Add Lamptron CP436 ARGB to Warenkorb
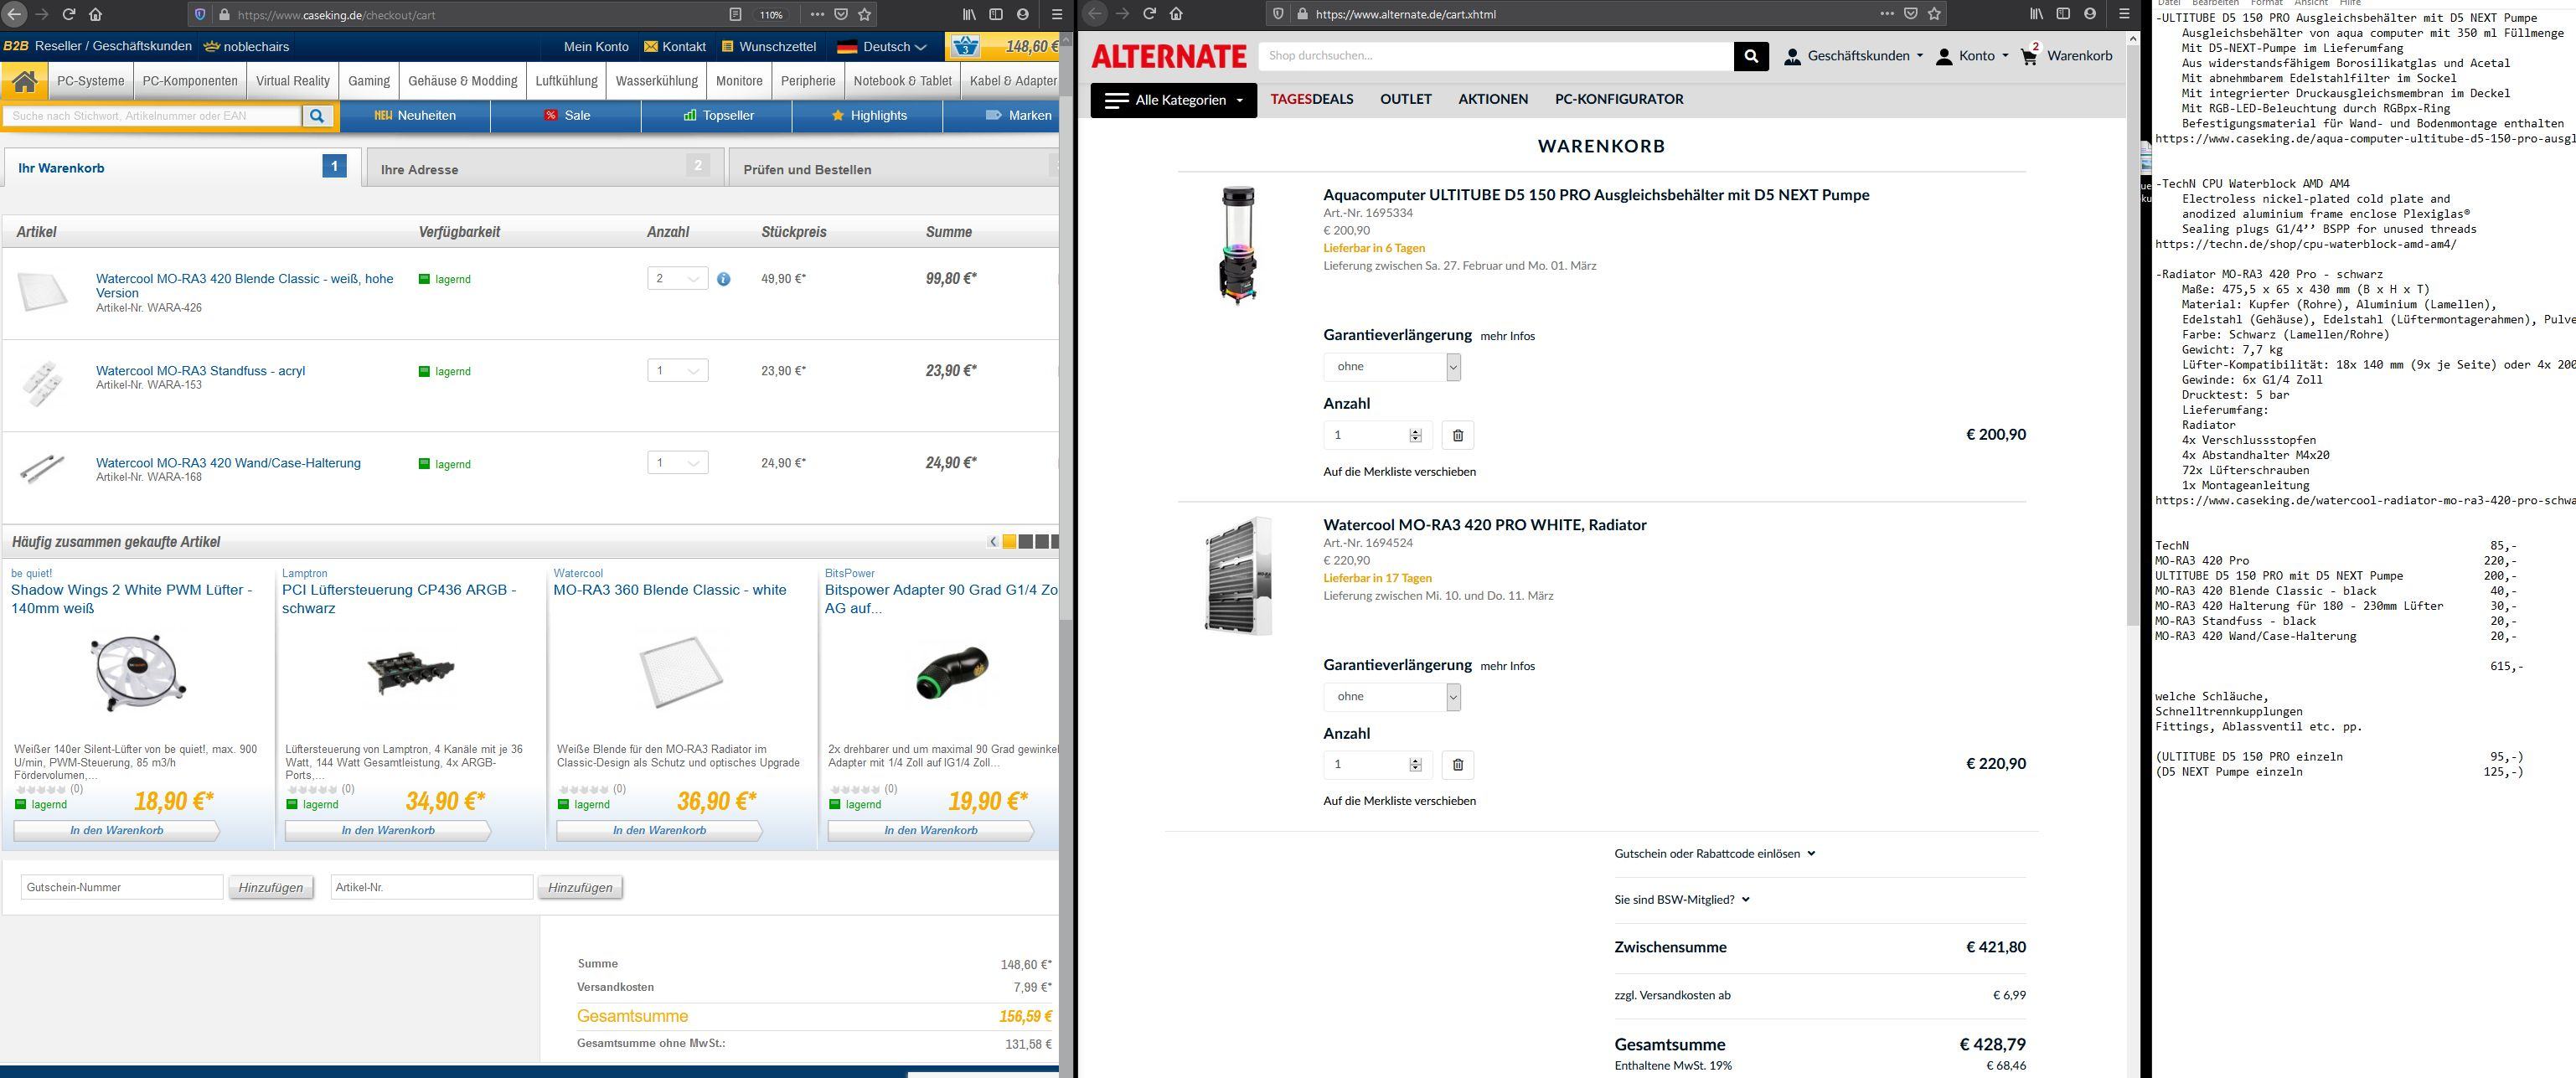The width and height of the screenshot is (2576, 1078). tap(388, 830)
